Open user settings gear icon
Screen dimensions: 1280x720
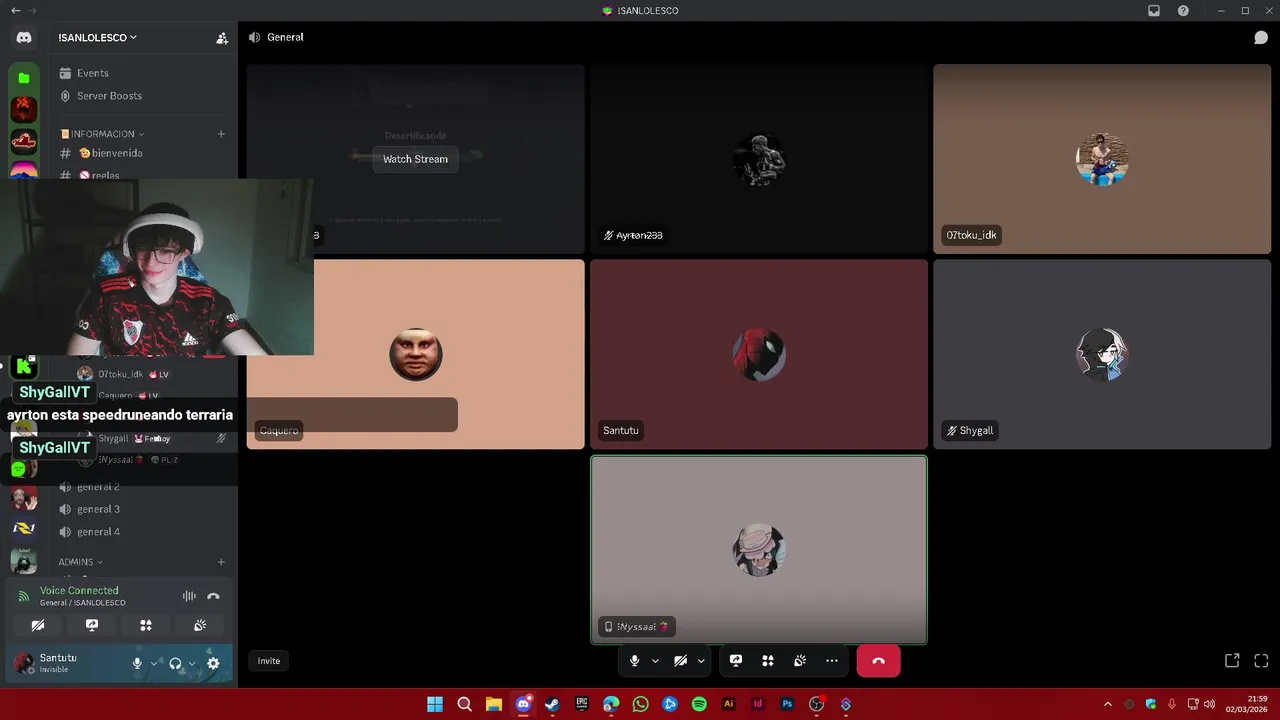click(x=213, y=663)
